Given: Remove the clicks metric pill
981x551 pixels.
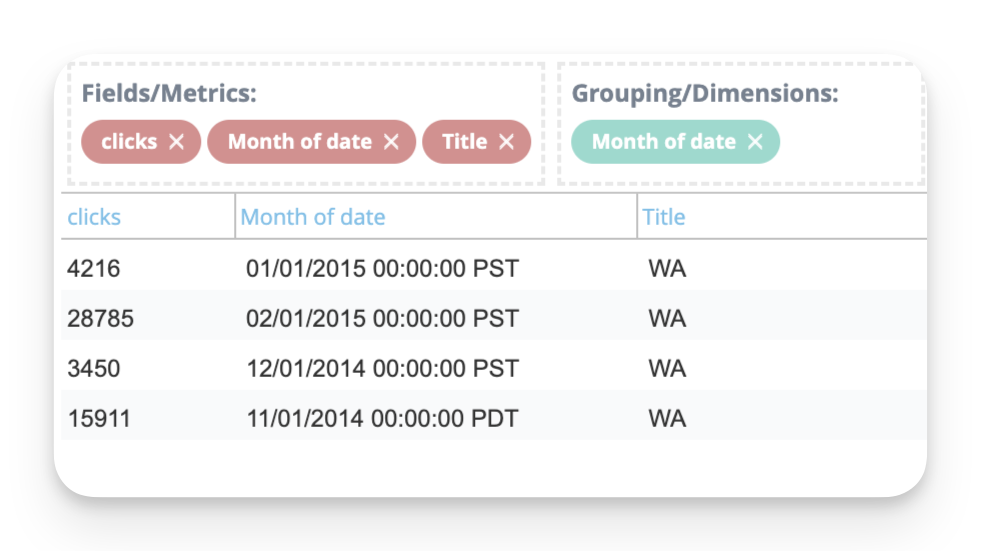Looking at the screenshot, I should tap(176, 142).
